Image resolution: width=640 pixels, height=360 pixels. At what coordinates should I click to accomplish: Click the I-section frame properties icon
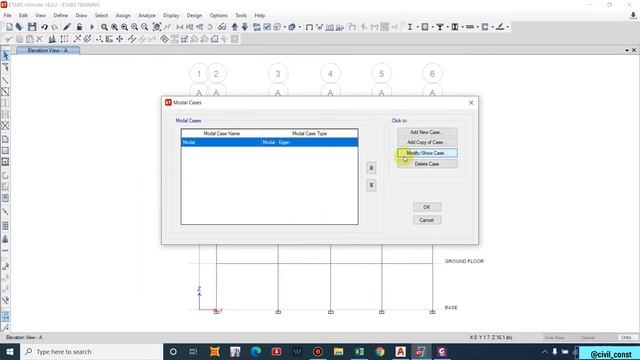tap(410, 27)
